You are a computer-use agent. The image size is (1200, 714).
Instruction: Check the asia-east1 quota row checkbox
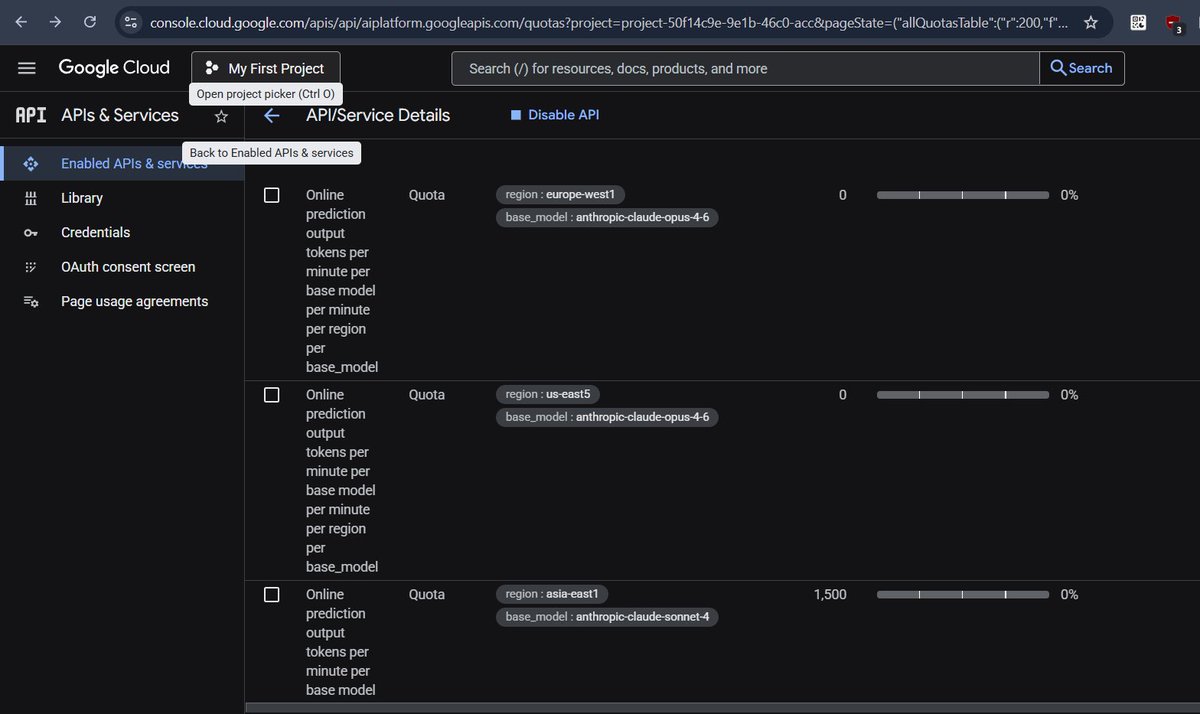coord(271,595)
